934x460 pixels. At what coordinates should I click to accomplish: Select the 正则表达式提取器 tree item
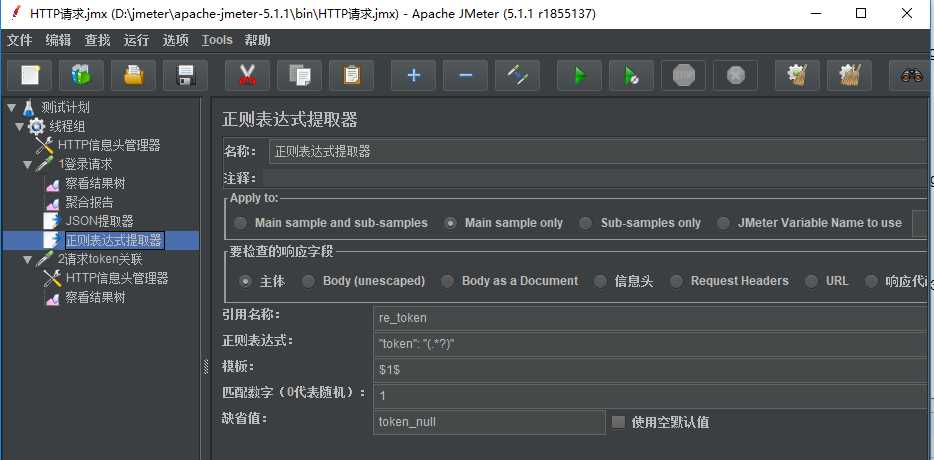[x=114, y=241]
